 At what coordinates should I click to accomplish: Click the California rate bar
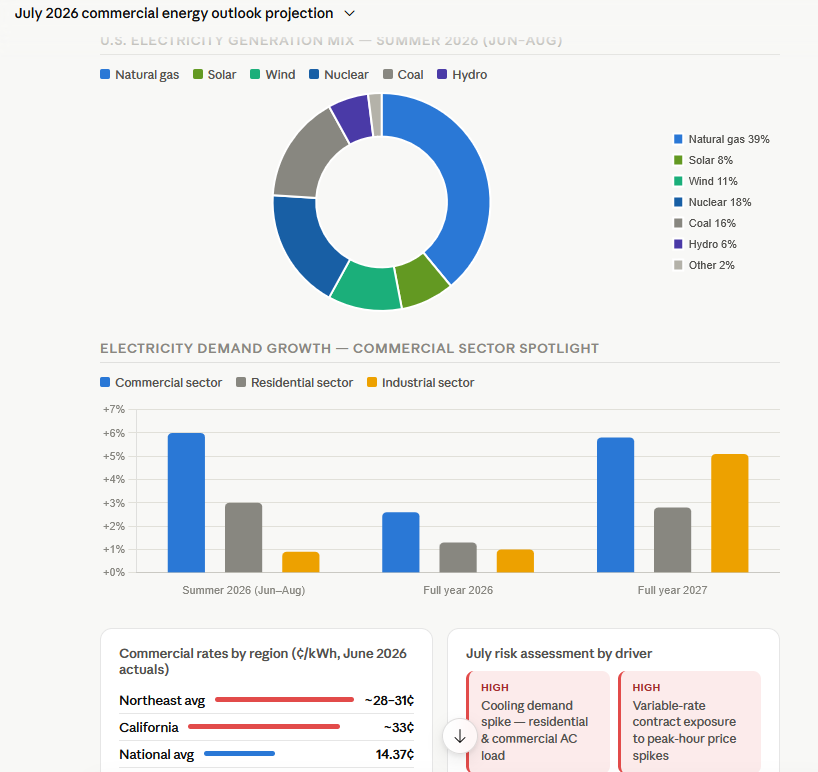click(x=264, y=727)
